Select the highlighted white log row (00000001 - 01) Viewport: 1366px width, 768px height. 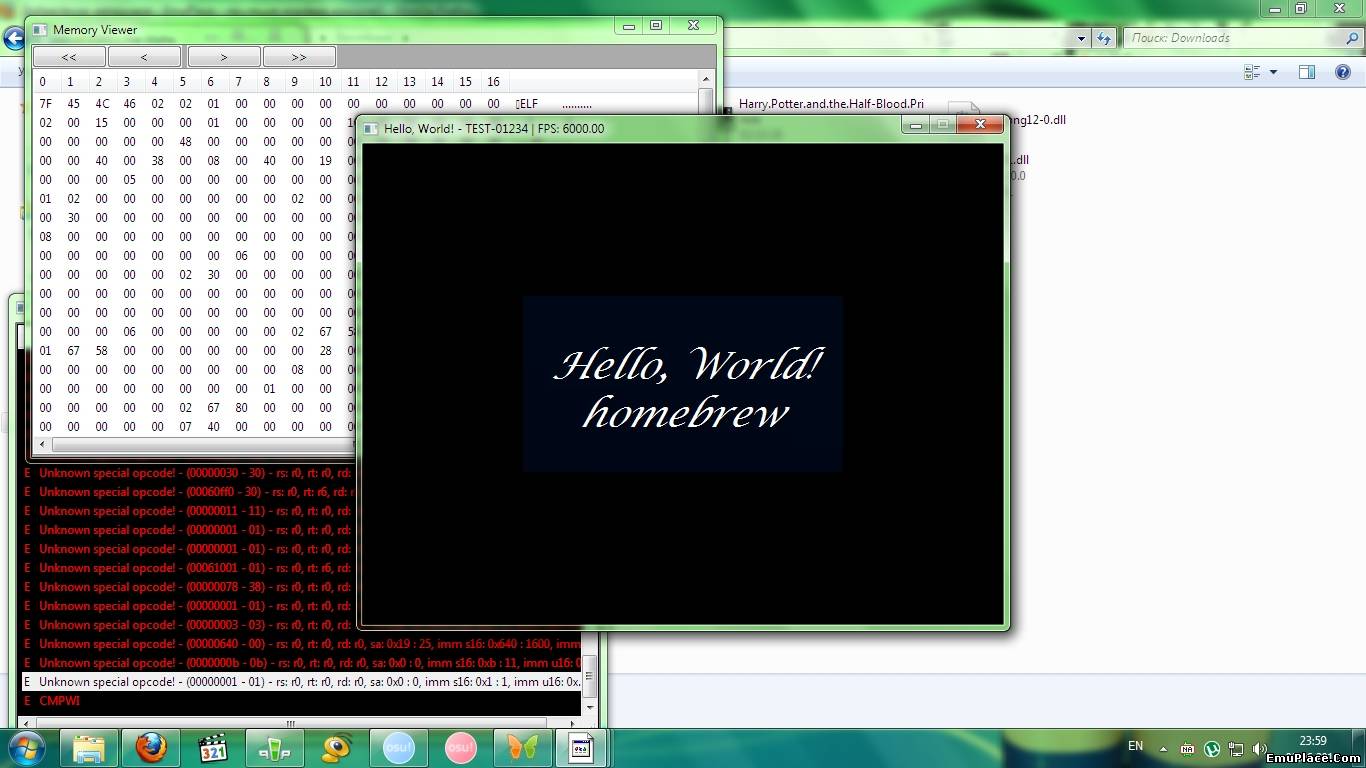tap(301, 682)
